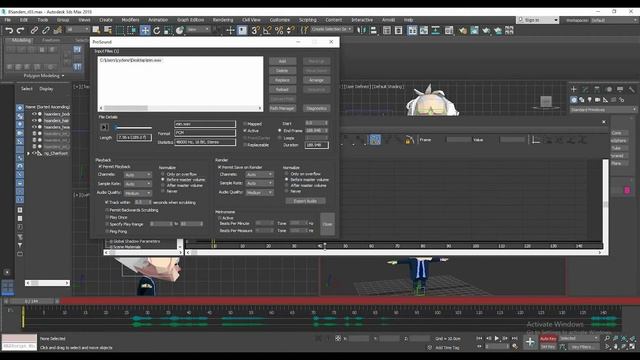The height and width of the screenshot is (360, 640).
Task: Click the input files list horizontal scrollbar
Action: 180,108
